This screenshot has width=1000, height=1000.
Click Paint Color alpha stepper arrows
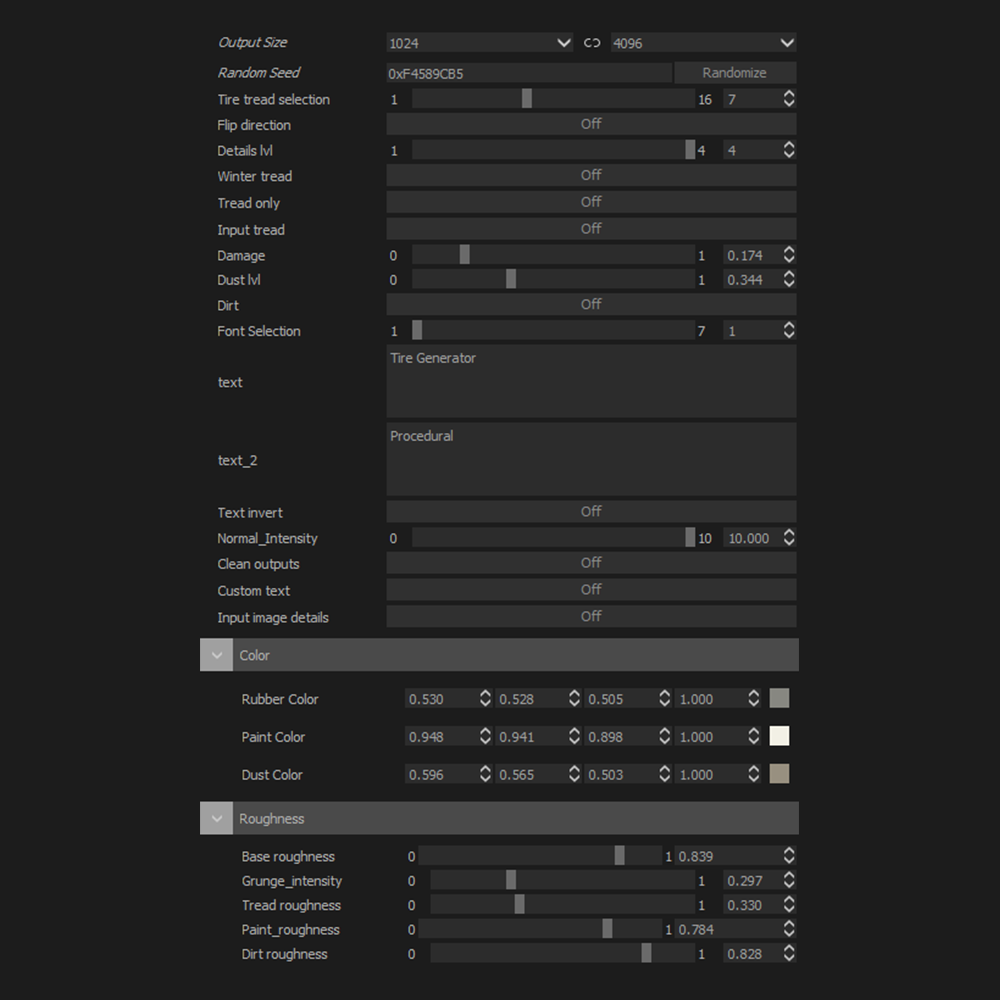click(754, 736)
